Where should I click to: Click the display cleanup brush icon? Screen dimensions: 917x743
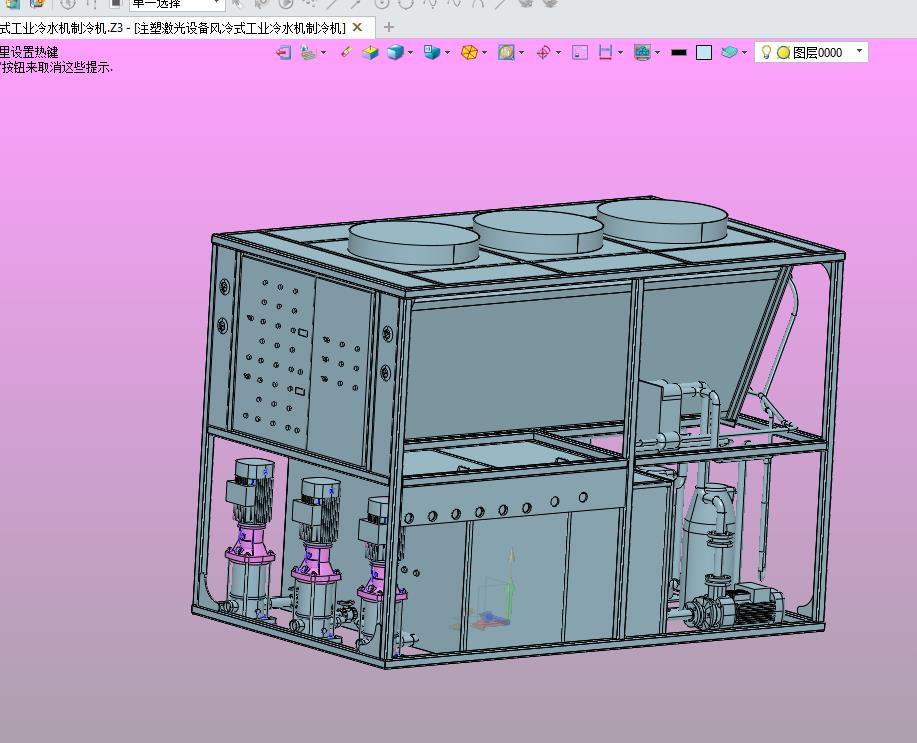coord(308,53)
